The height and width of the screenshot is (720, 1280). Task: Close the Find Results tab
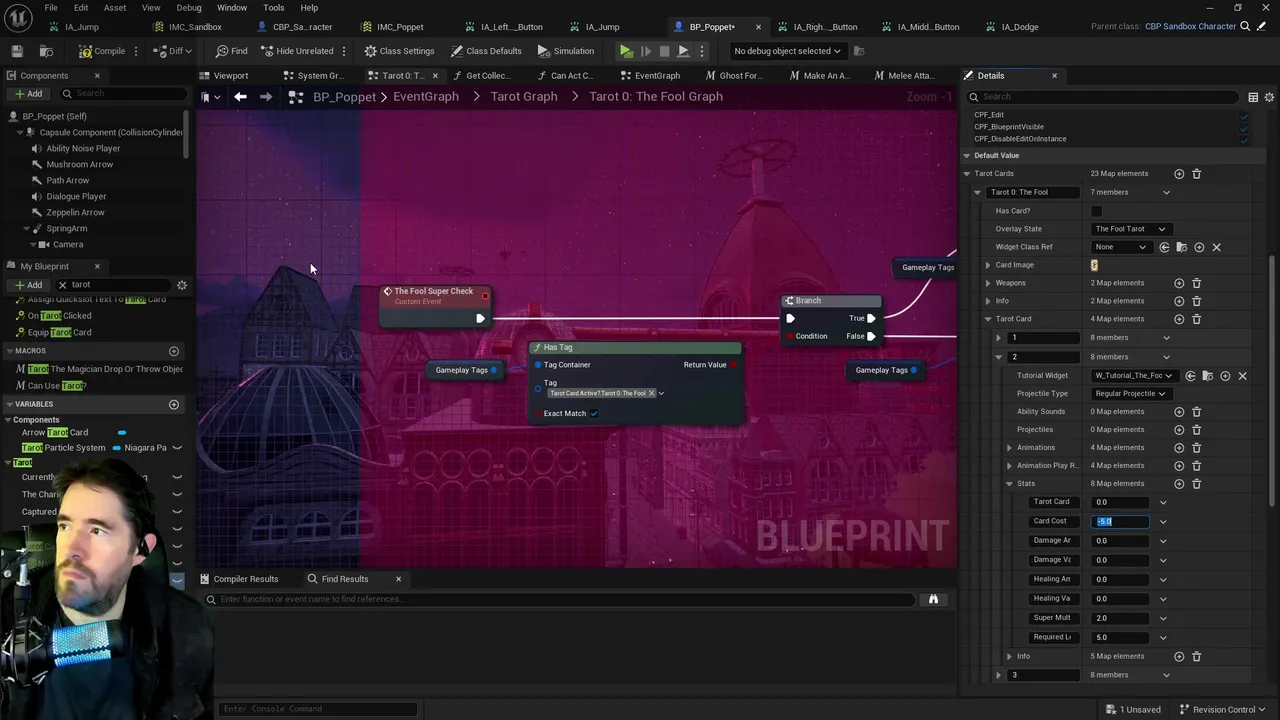tap(398, 579)
